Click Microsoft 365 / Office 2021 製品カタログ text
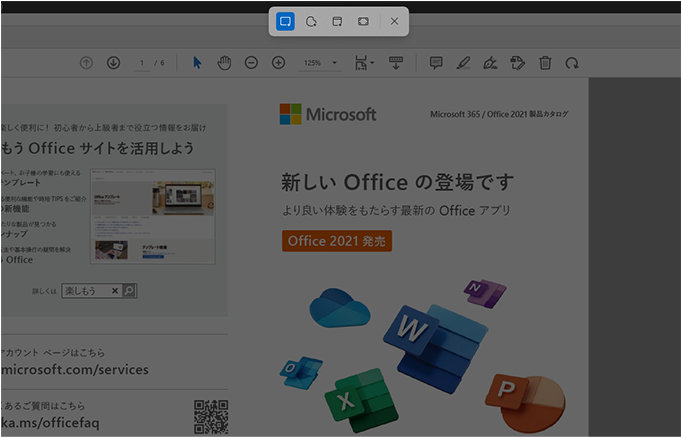The height and width of the screenshot is (437, 681). pos(499,114)
